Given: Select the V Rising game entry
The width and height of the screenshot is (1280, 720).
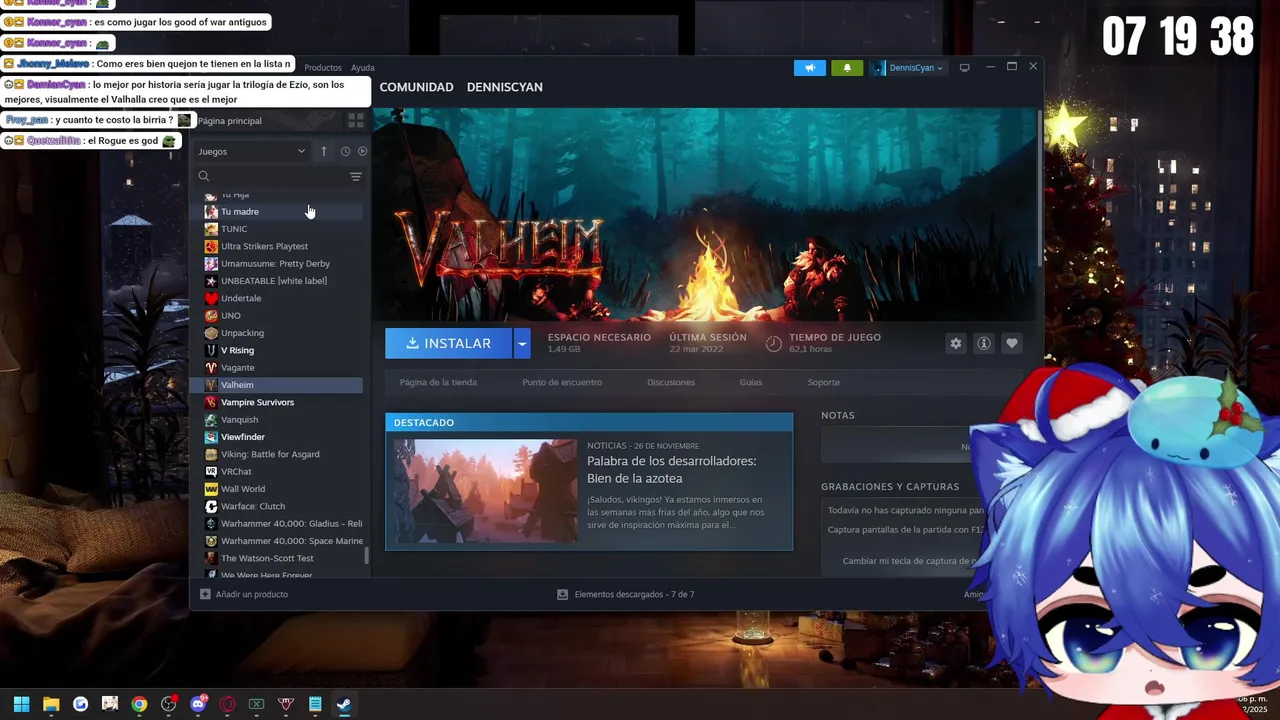Looking at the screenshot, I should [276, 350].
